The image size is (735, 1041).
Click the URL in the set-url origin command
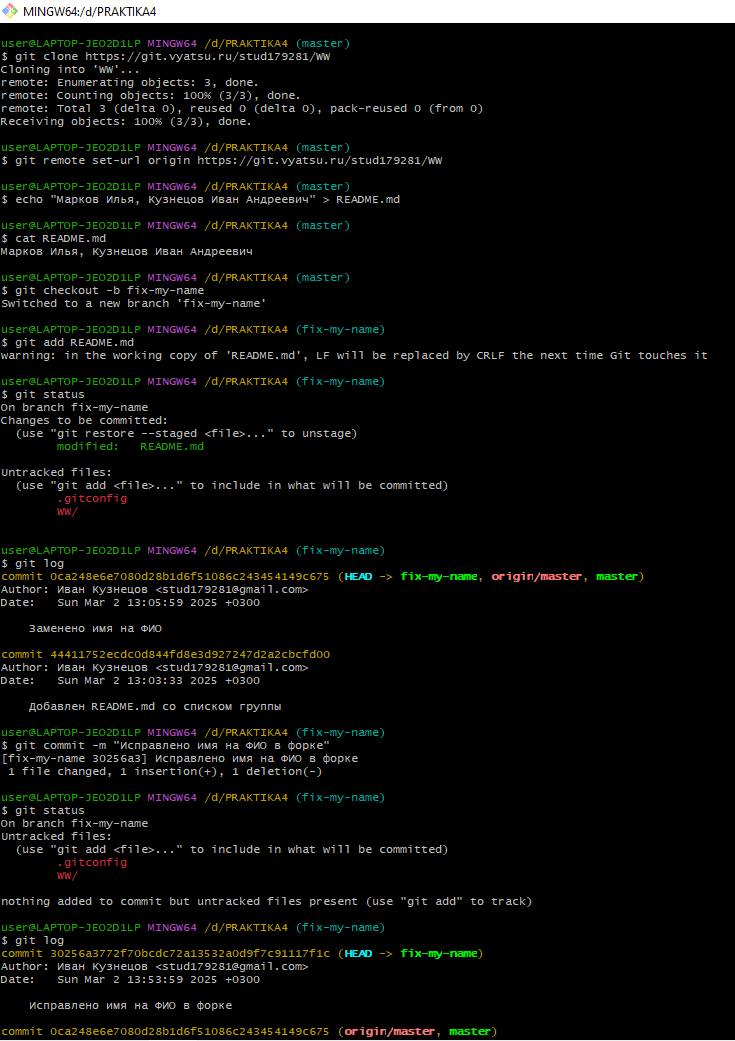[x=320, y=161]
